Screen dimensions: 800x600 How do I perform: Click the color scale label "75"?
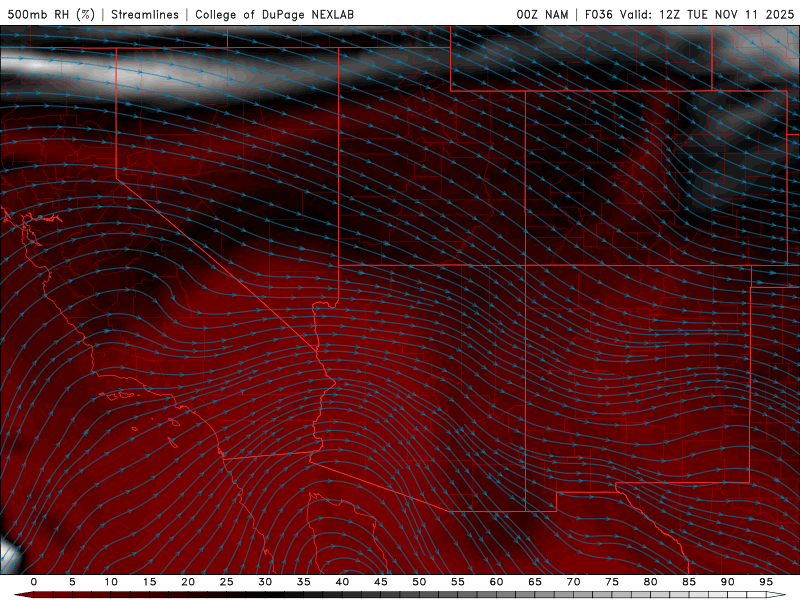pos(612,582)
